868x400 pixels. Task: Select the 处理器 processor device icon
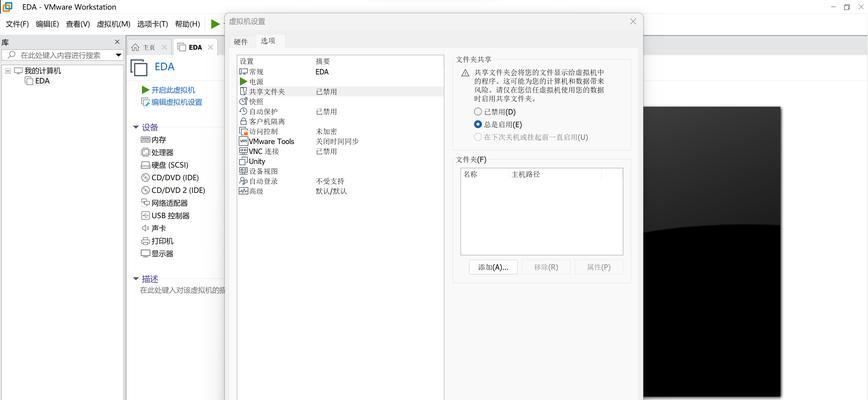[146, 152]
